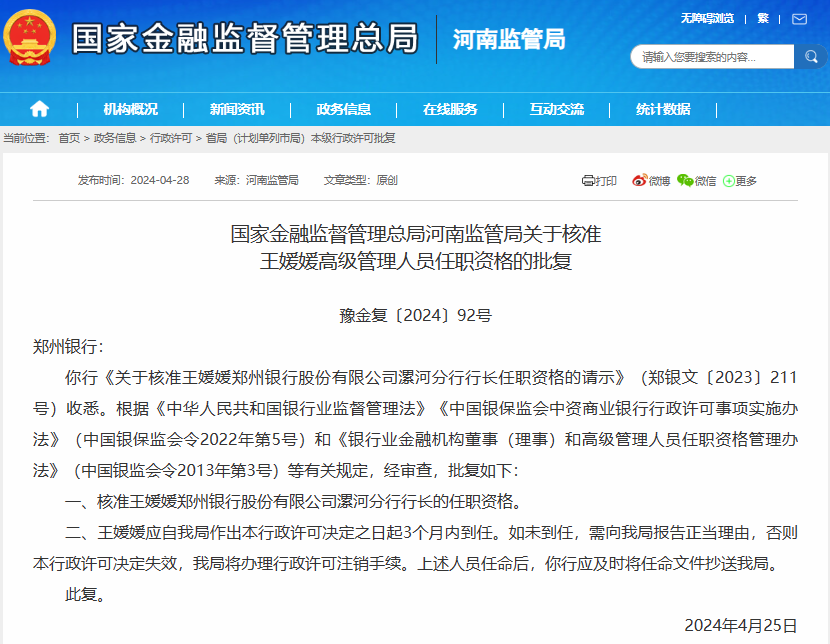Switch to traditional Chinese with 繁
Screen dimensions: 830x644
(763, 18)
